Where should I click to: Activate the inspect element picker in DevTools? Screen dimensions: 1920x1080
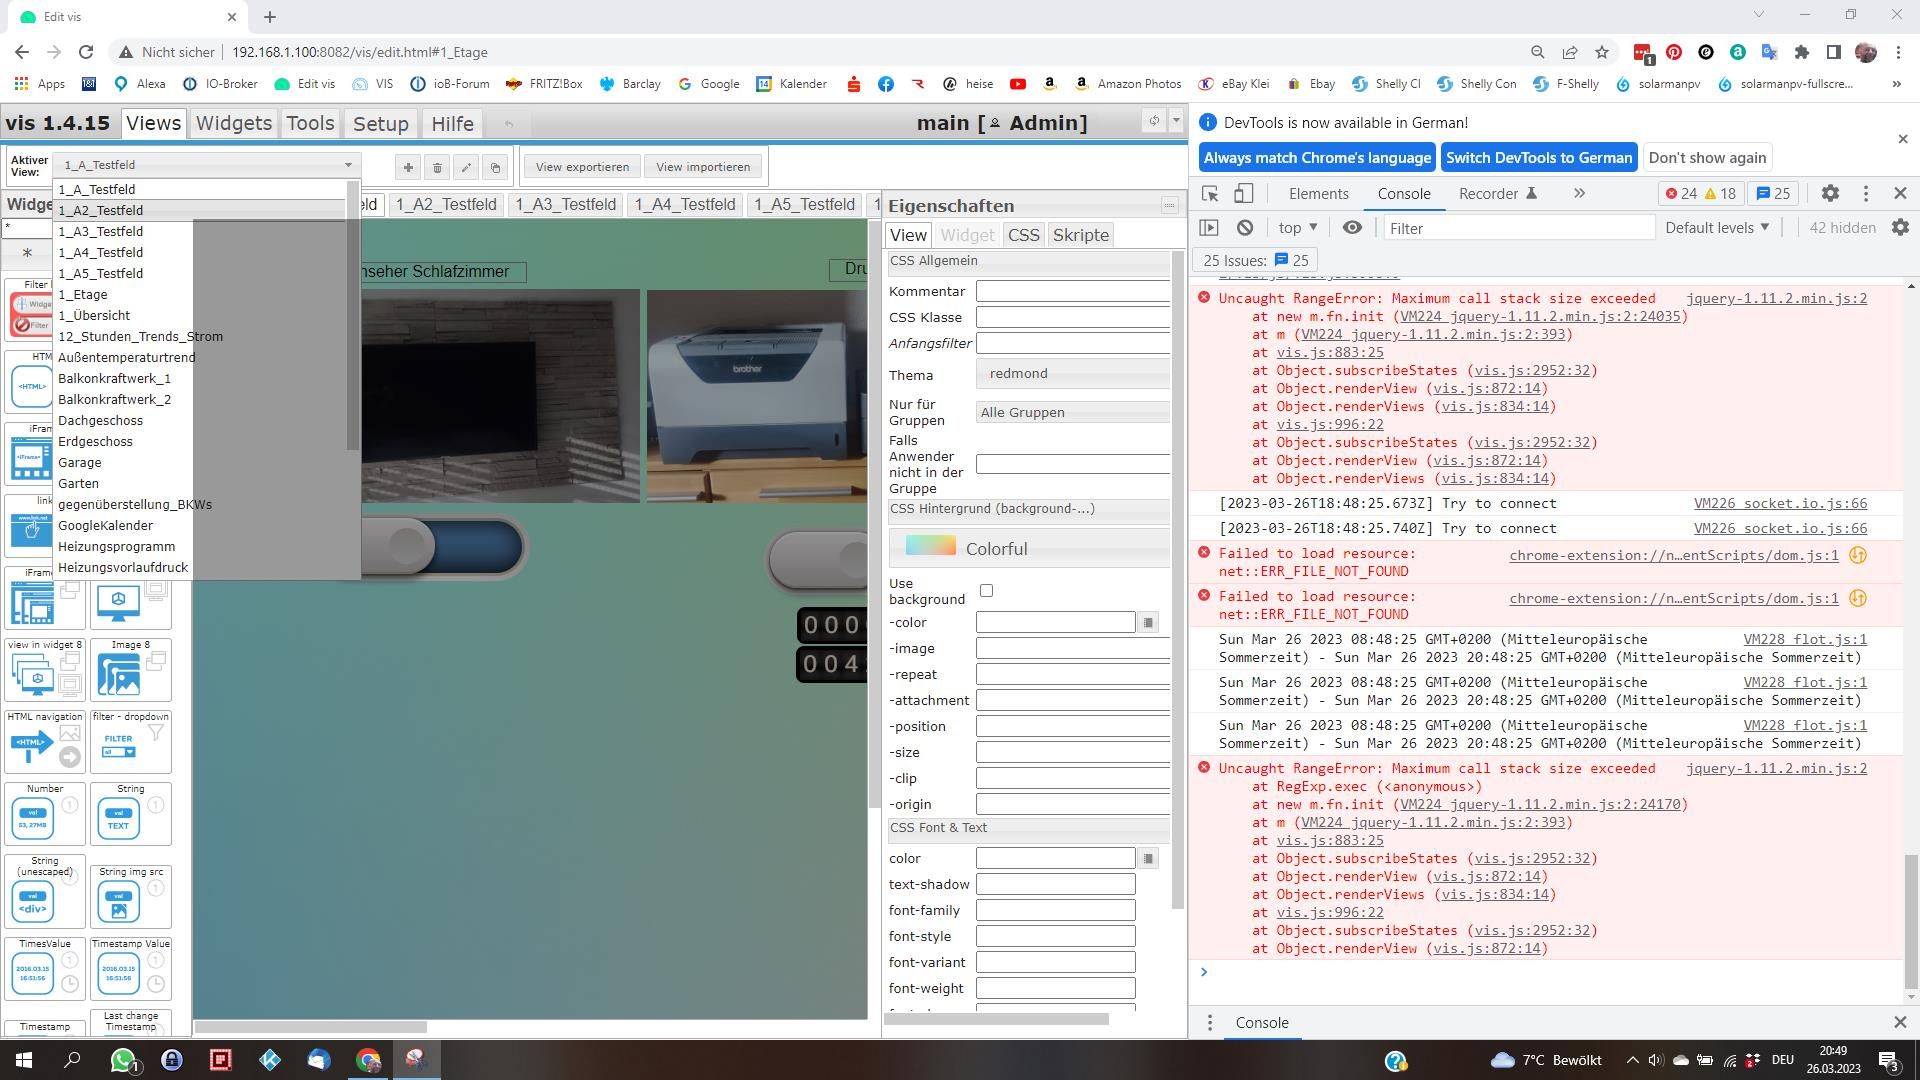[x=1210, y=194]
